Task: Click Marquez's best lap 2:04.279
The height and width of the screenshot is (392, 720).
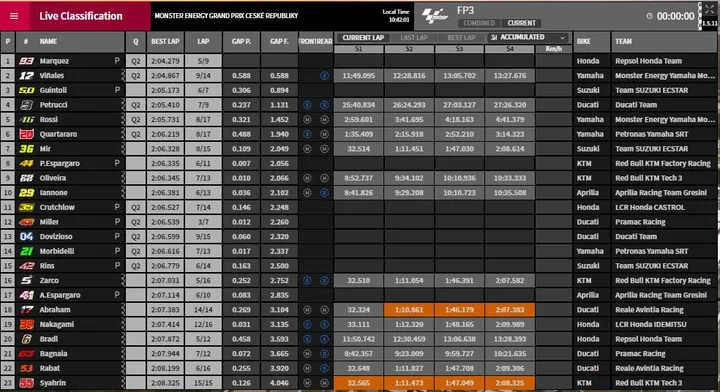Action: coord(165,61)
